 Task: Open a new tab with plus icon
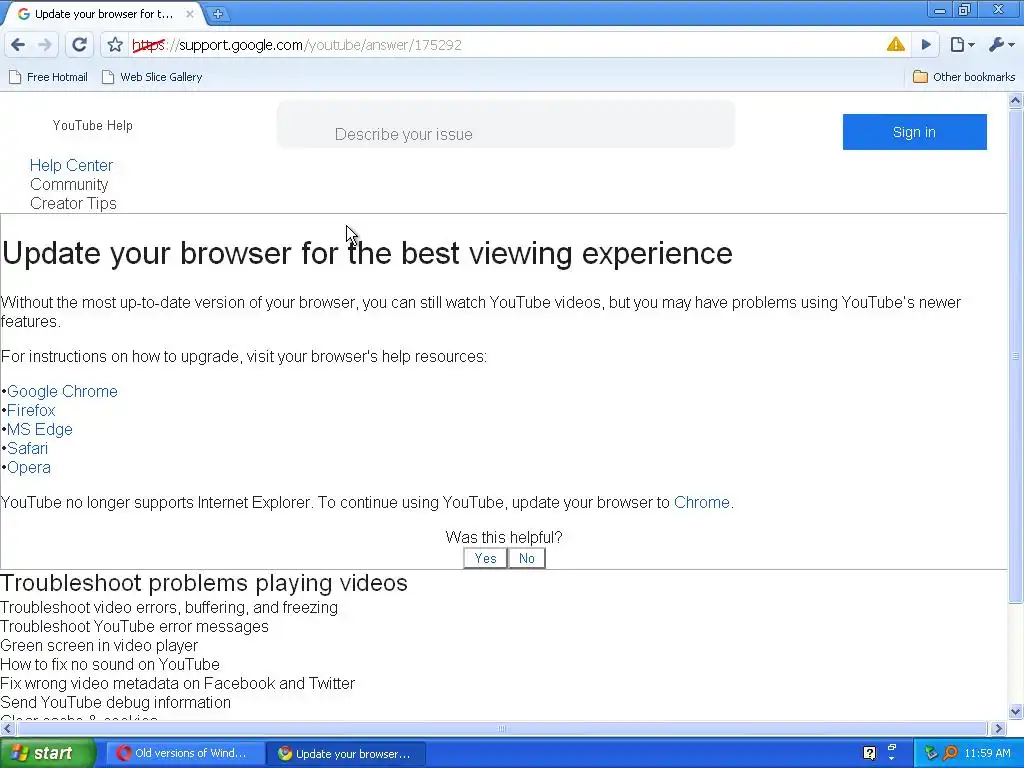(217, 14)
